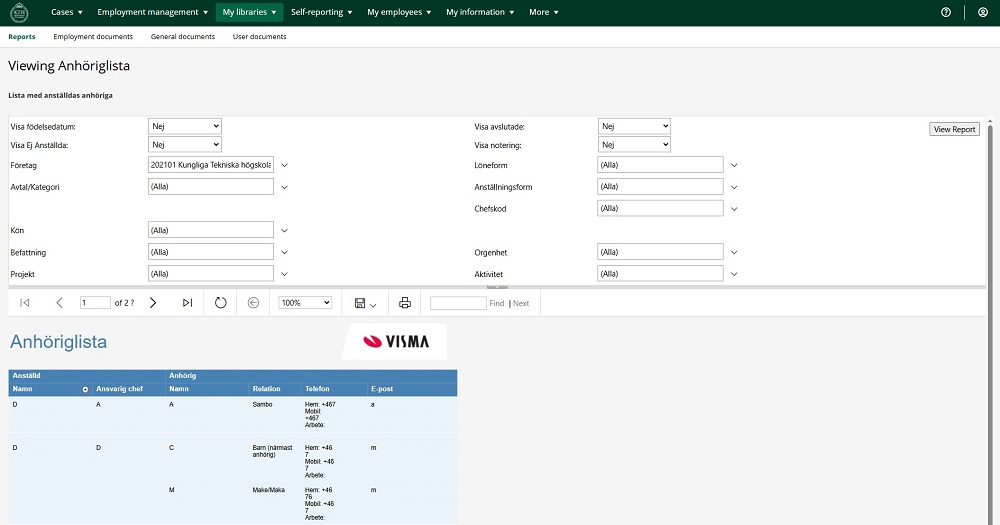Click the page number input field
The height and width of the screenshot is (525, 1000).
coord(96,303)
